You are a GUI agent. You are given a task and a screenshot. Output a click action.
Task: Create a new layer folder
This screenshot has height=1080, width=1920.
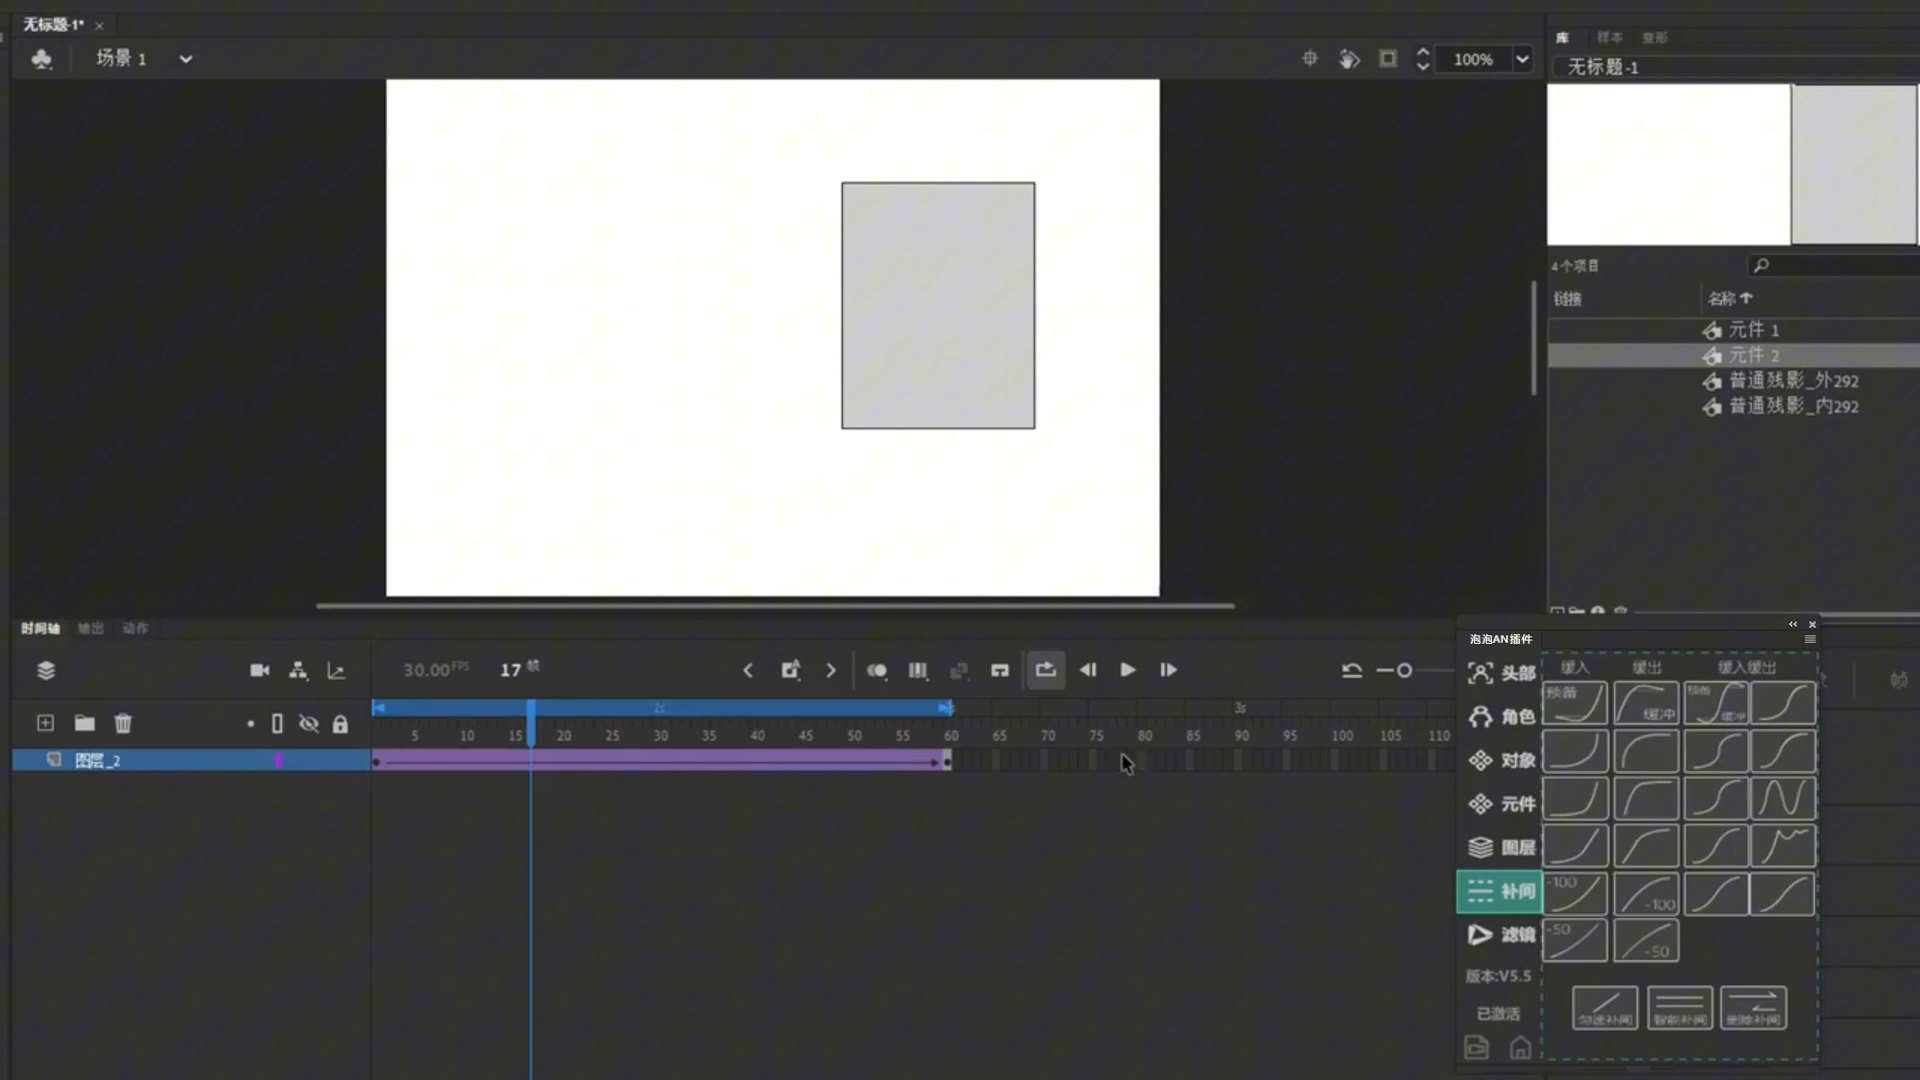(84, 723)
